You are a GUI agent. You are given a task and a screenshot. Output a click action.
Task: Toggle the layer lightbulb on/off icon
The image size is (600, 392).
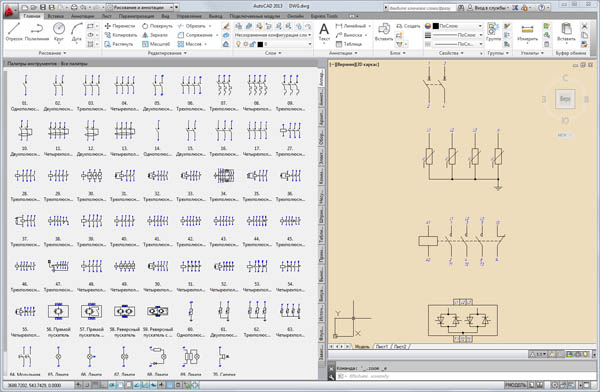(239, 44)
